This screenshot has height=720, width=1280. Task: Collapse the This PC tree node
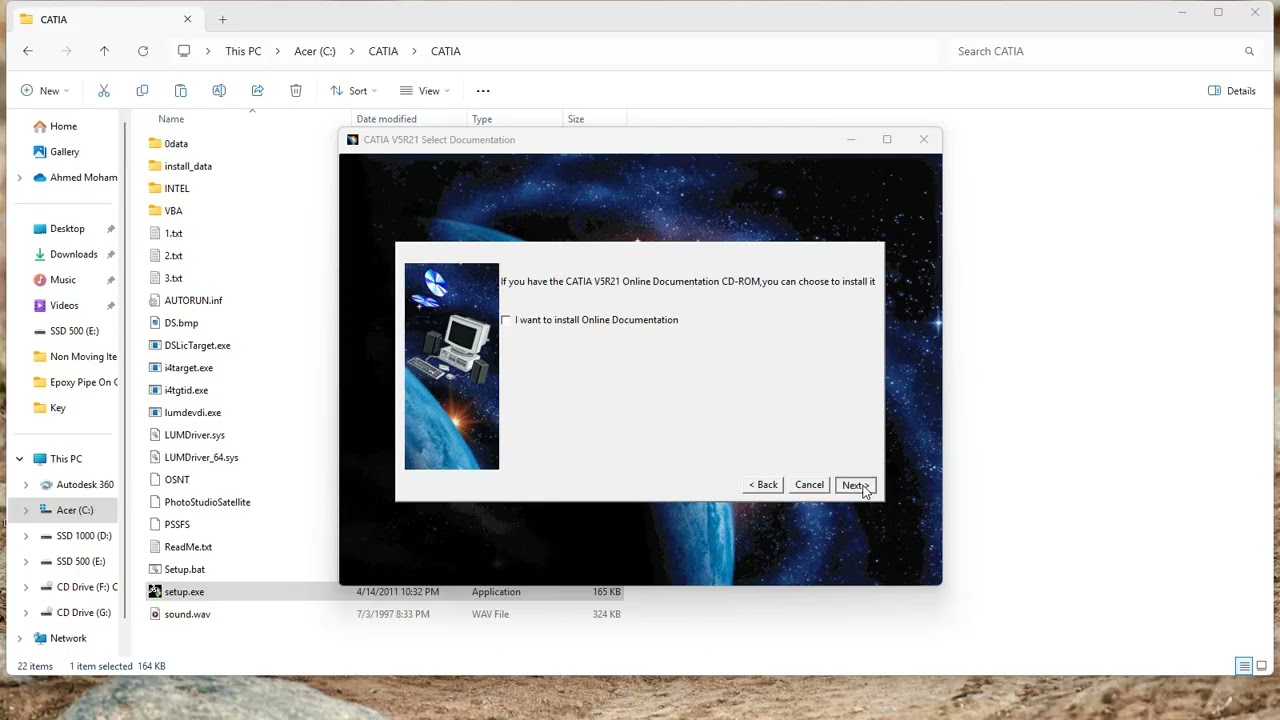[19, 458]
